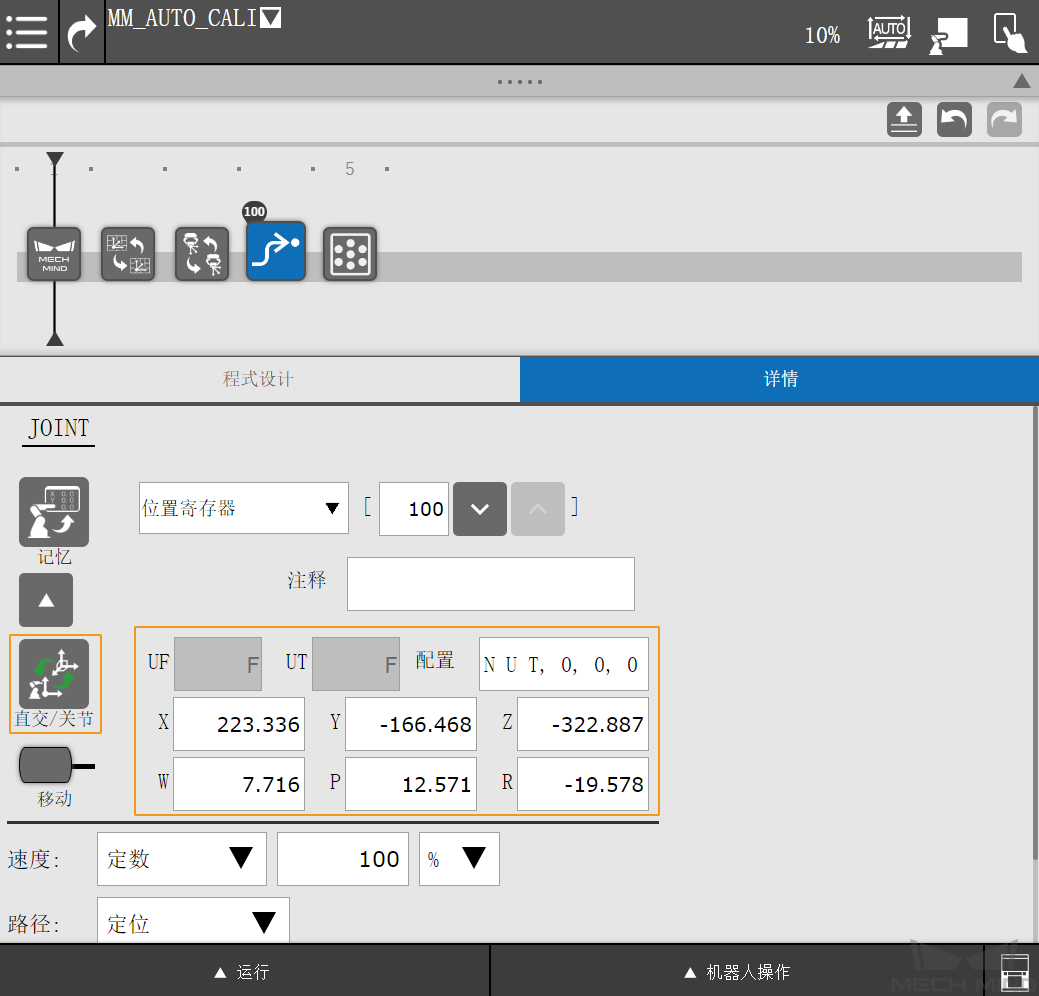
Task: Tap the 10% speed override indicator
Action: pyautogui.click(x=822, y=35)
